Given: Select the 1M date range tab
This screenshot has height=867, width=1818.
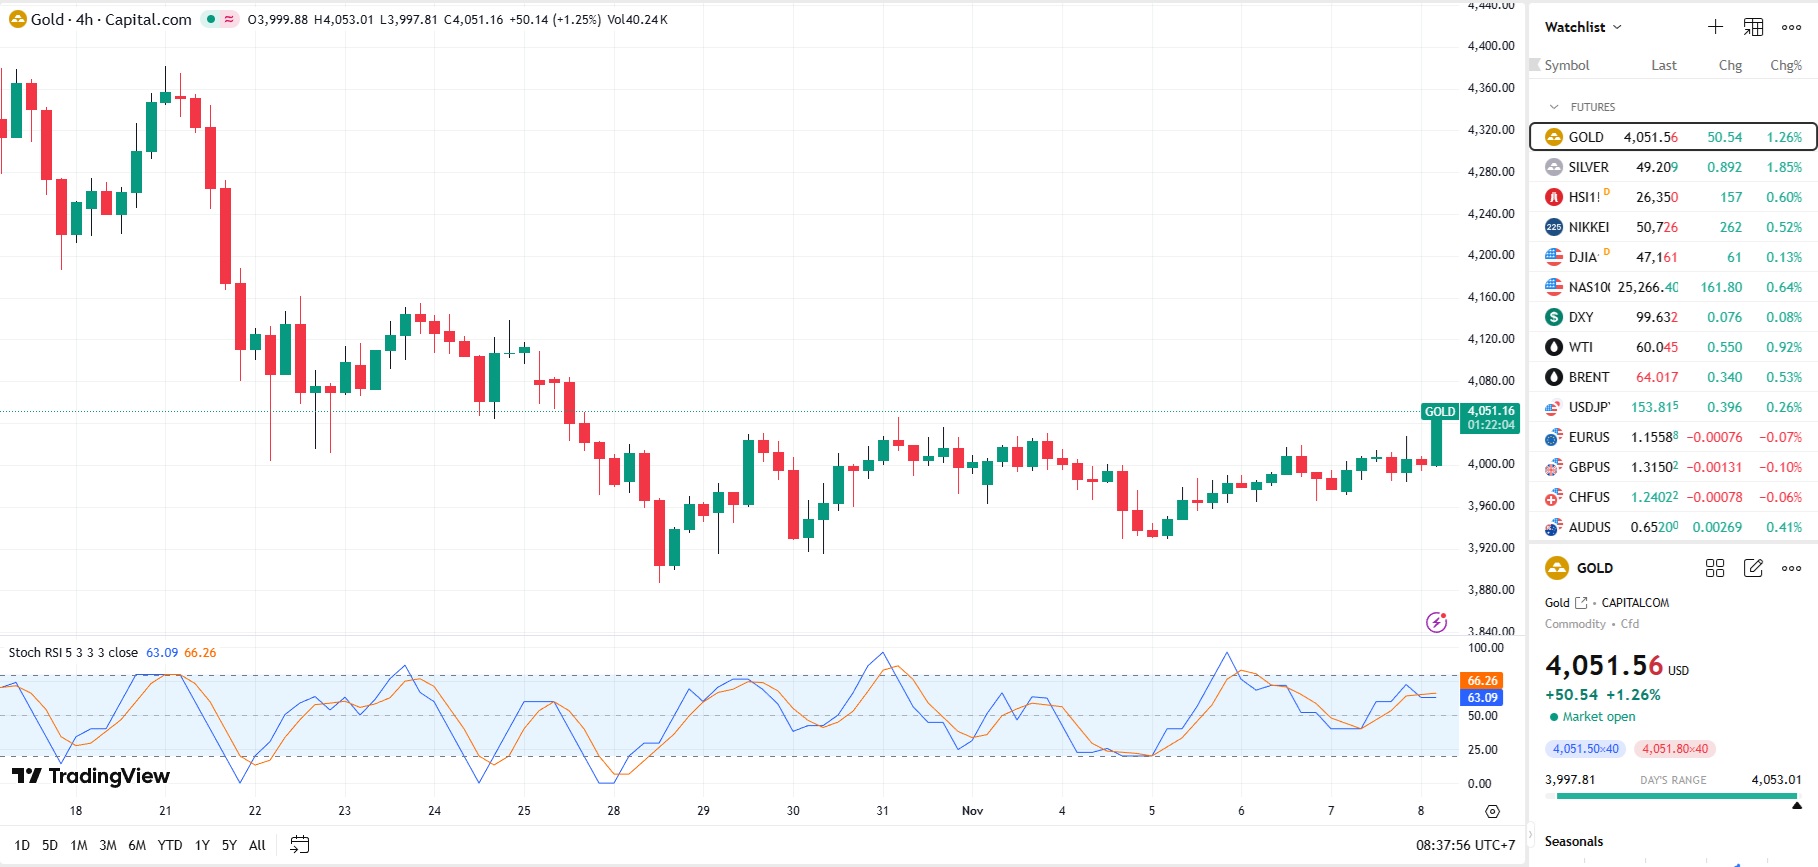Looking at the screenshot, I should [x=79, y=845].
